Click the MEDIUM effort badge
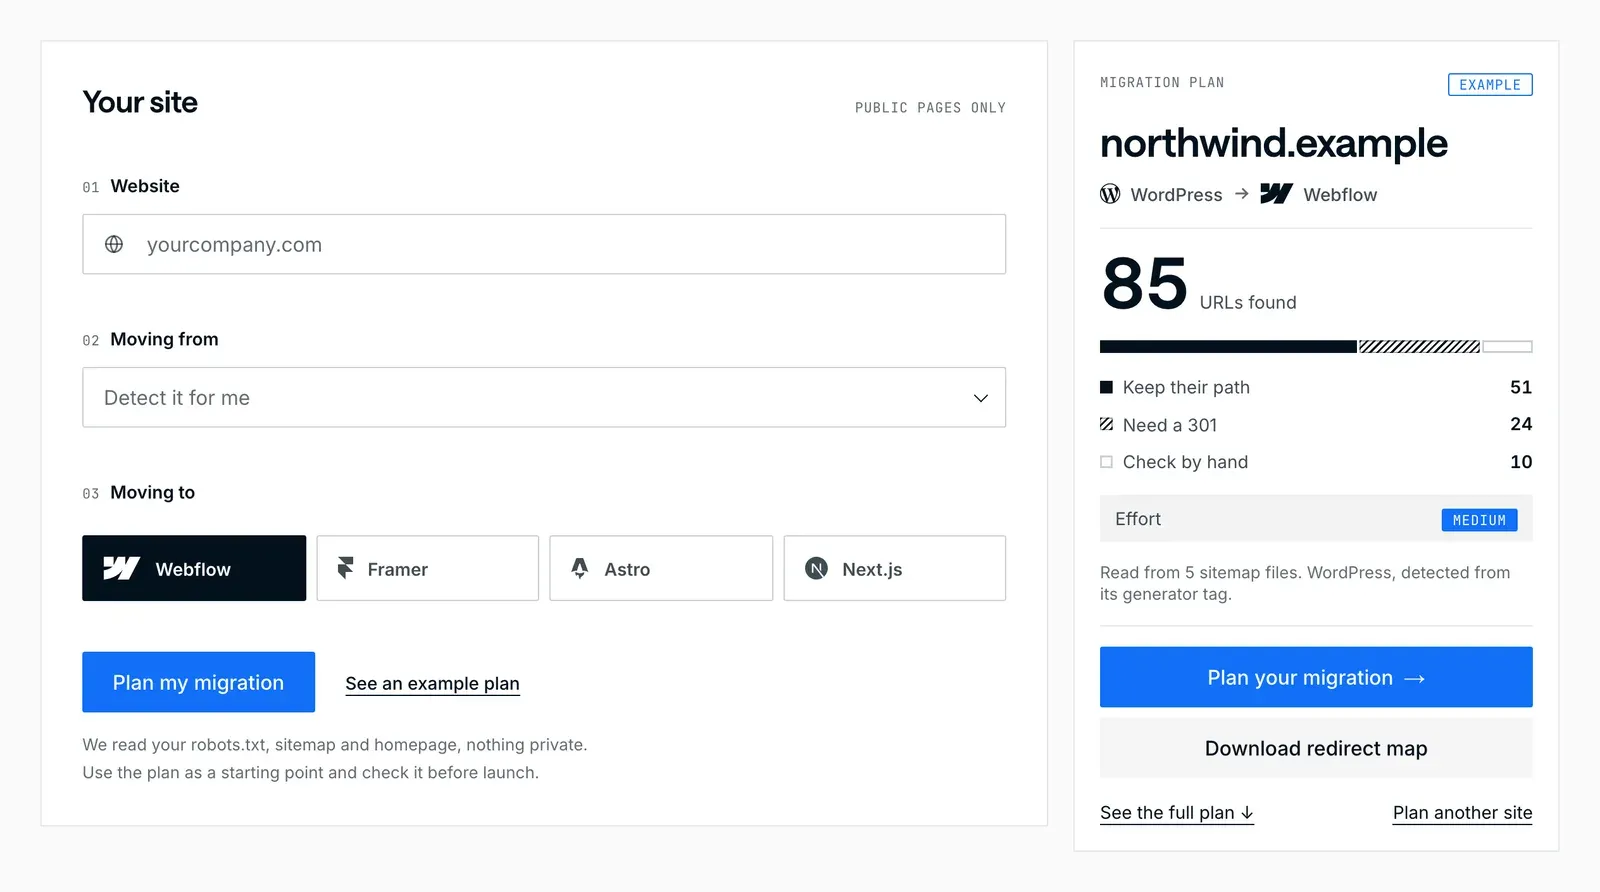 pos(1479,520)
